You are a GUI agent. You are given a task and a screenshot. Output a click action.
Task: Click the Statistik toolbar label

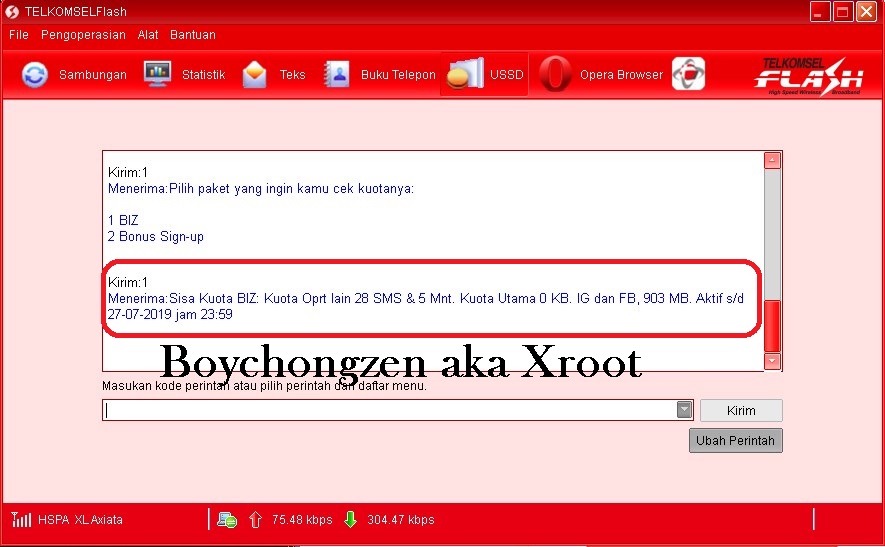pyautogui.click(x=204, y=75)
